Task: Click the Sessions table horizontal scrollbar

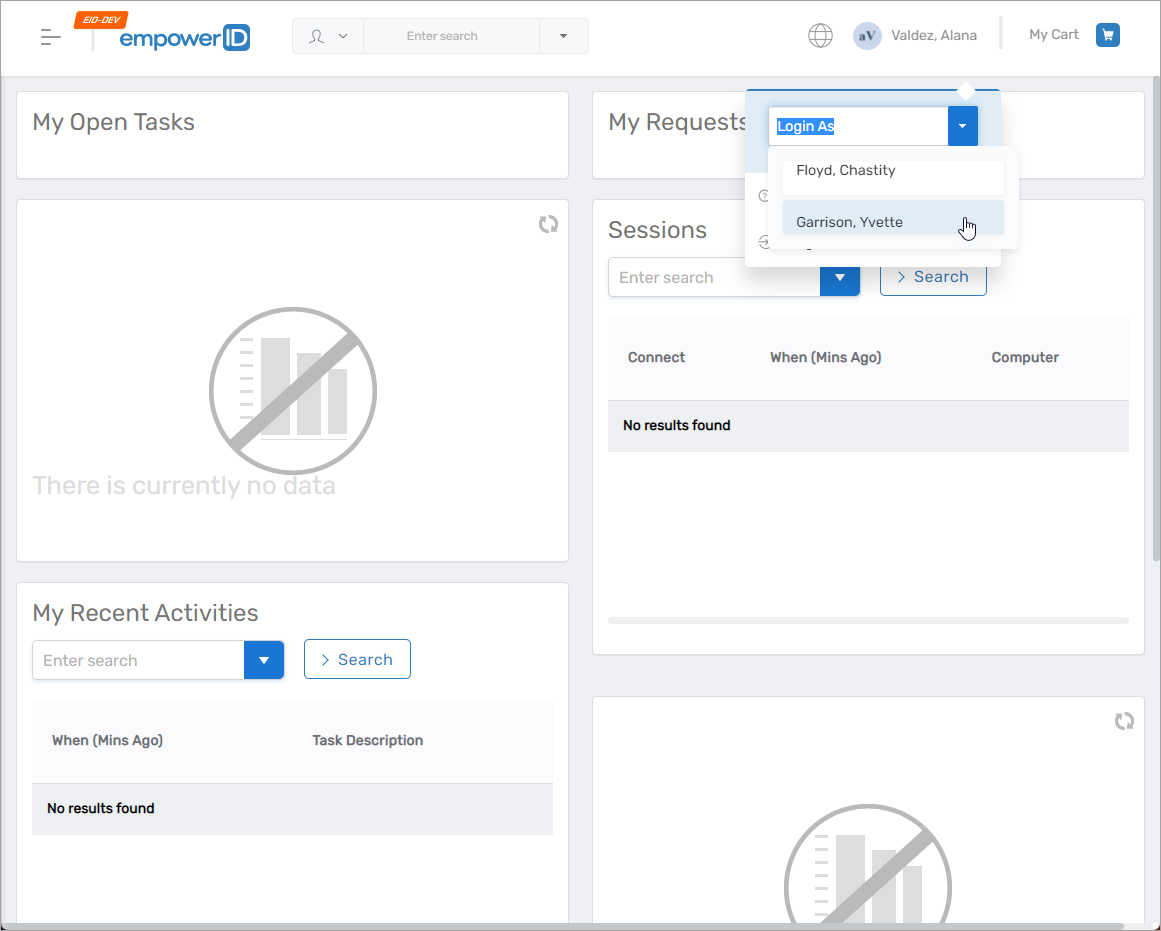Action: click(867, 620)
